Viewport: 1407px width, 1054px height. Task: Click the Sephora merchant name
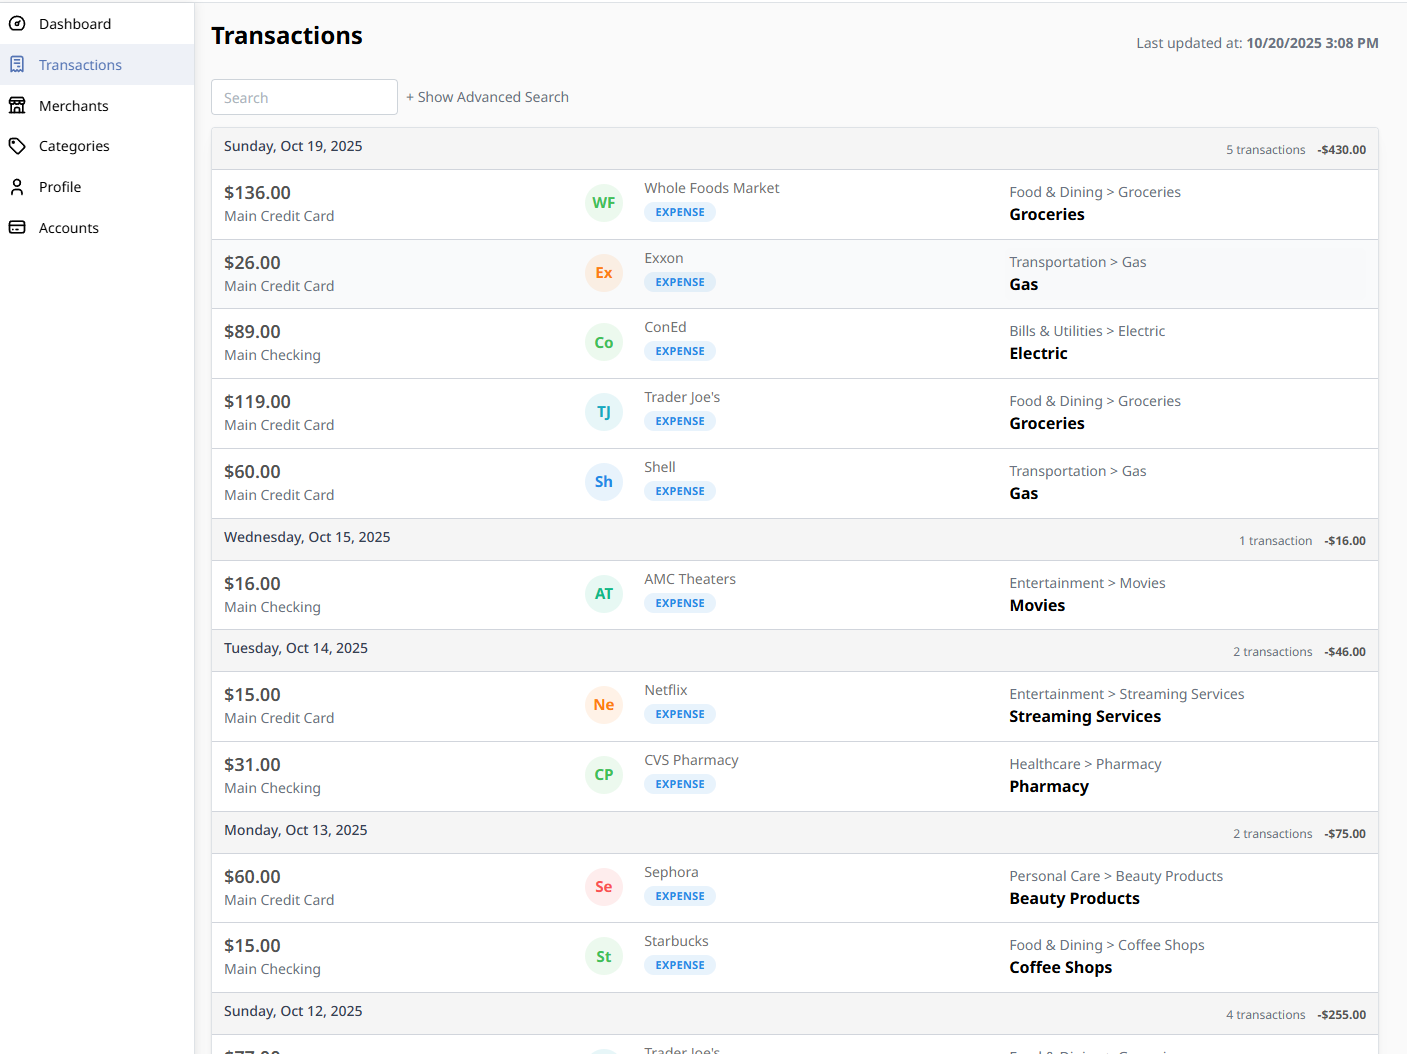pyautogui.click(x=671, y=872)
